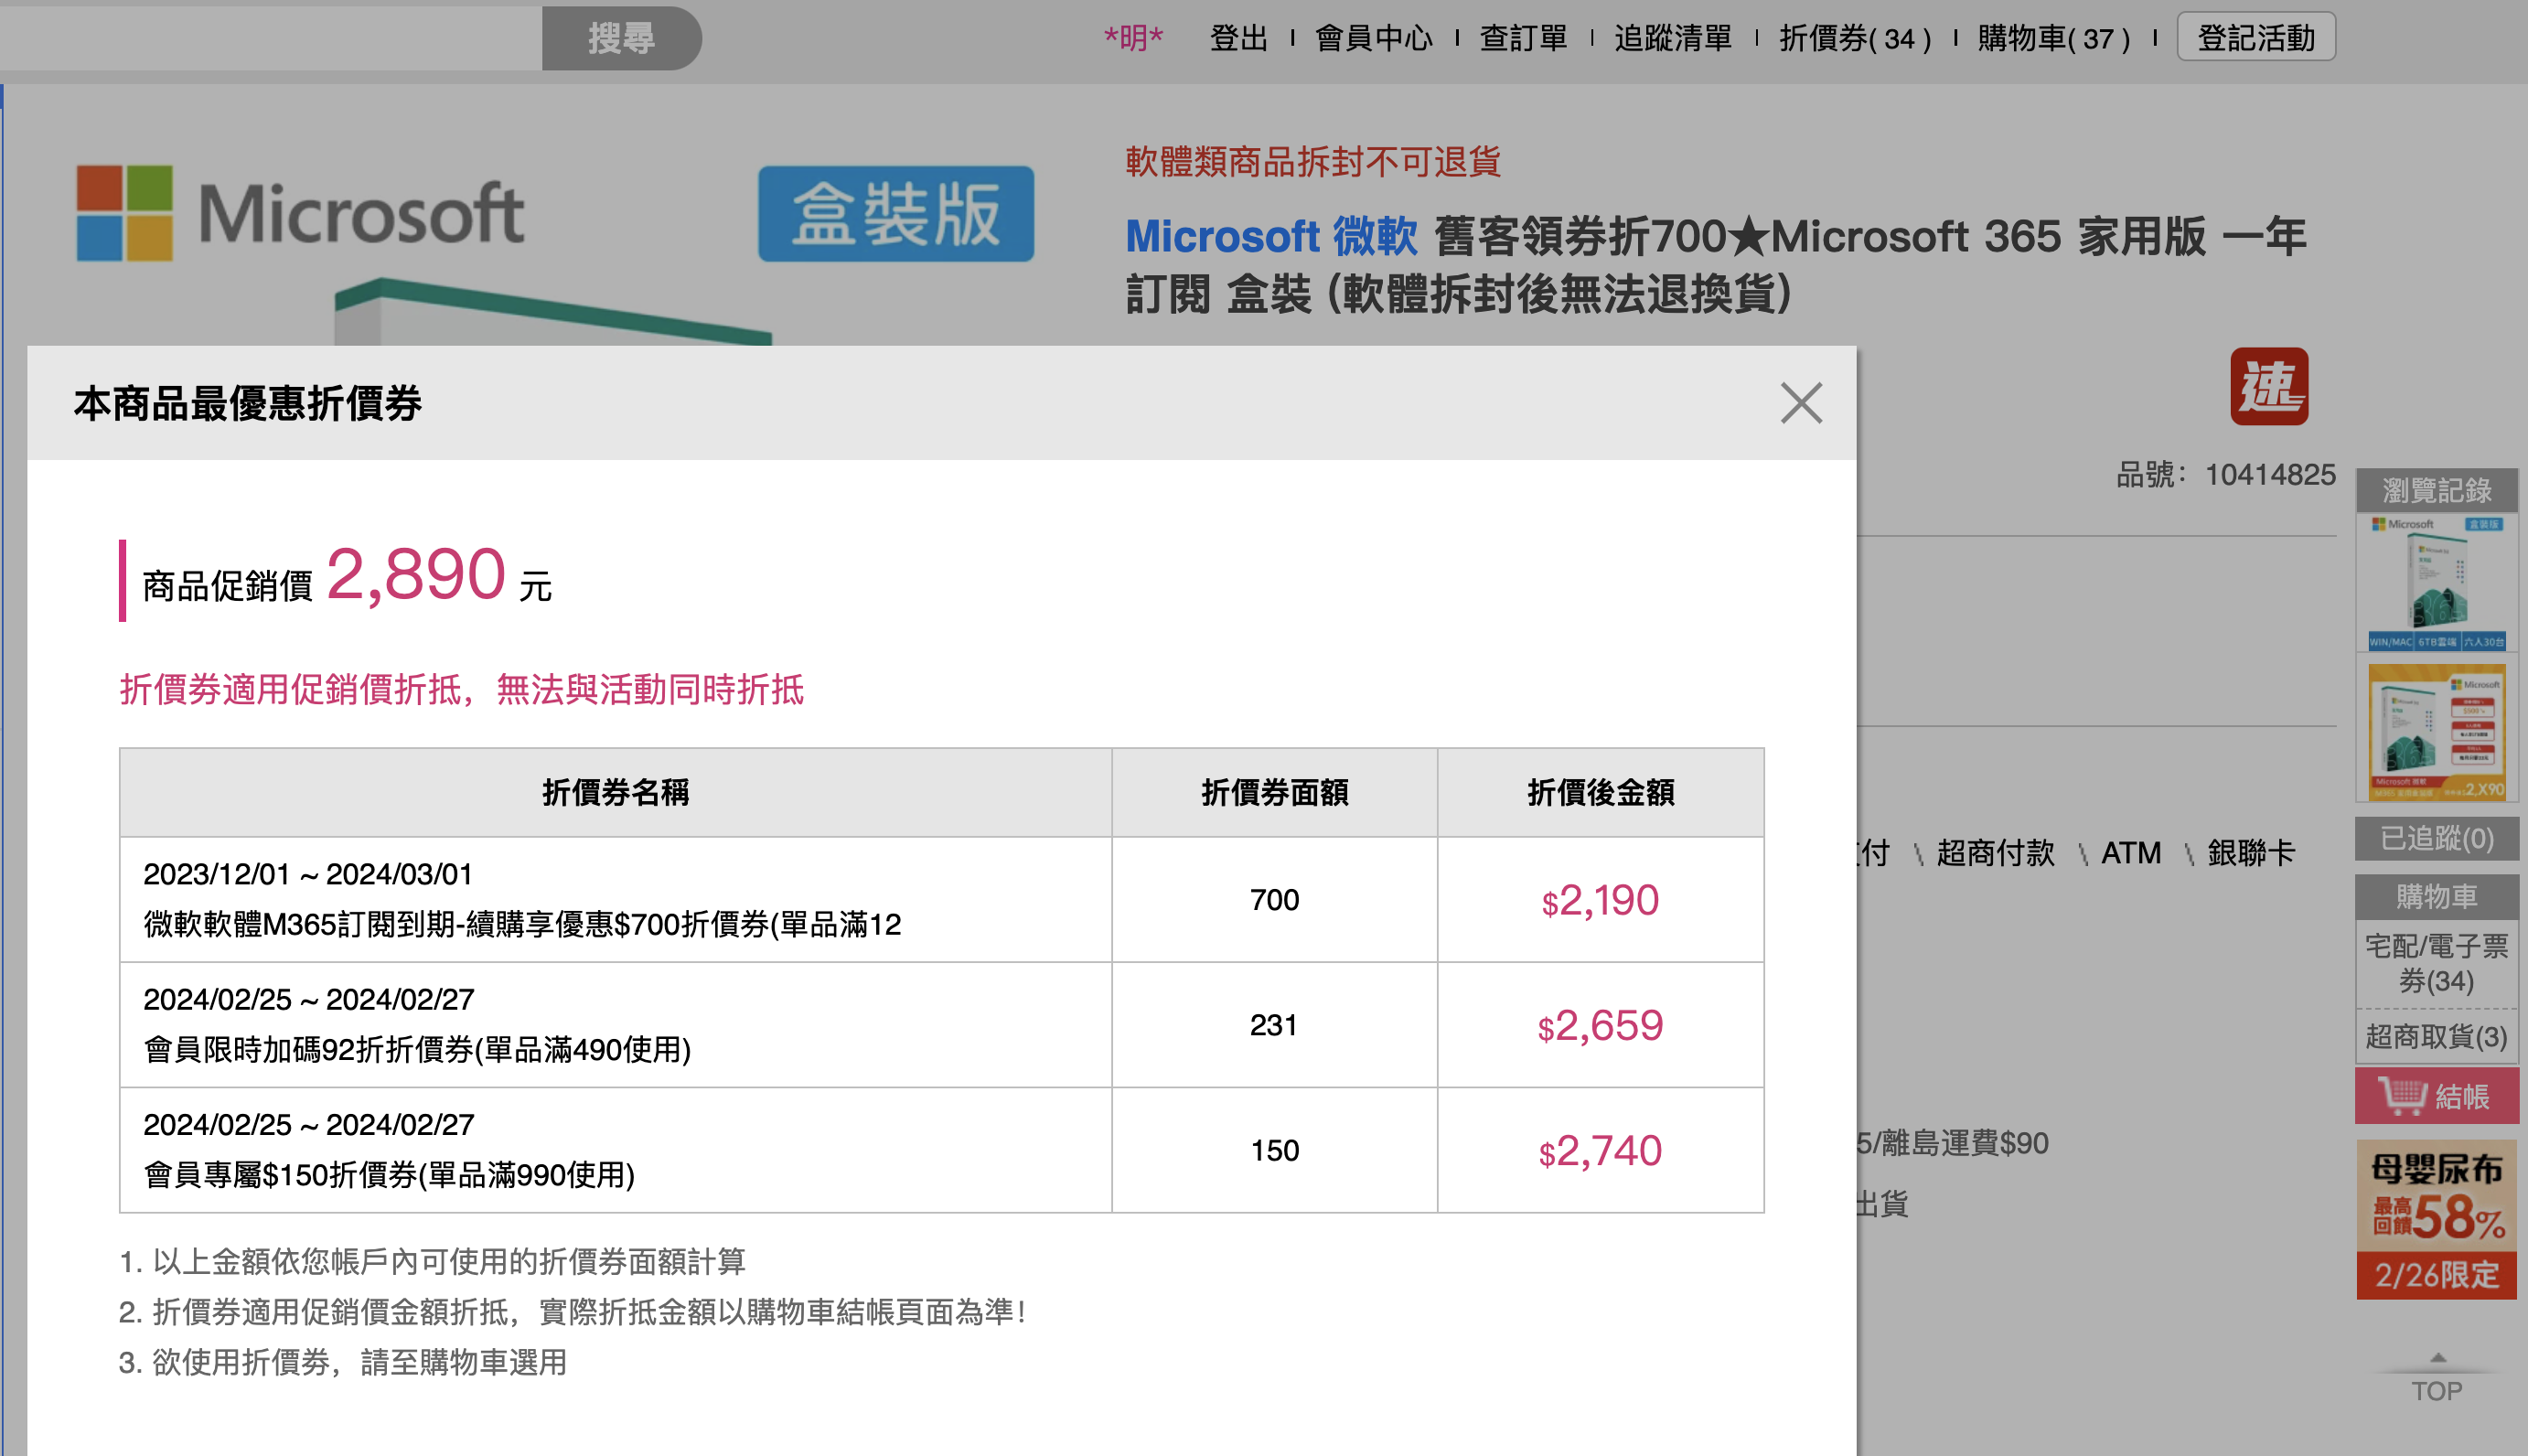The width and height of the screenshot is (2528, 1456).
Task: Click the coupon face value 700
Action: click(1274, 900)
